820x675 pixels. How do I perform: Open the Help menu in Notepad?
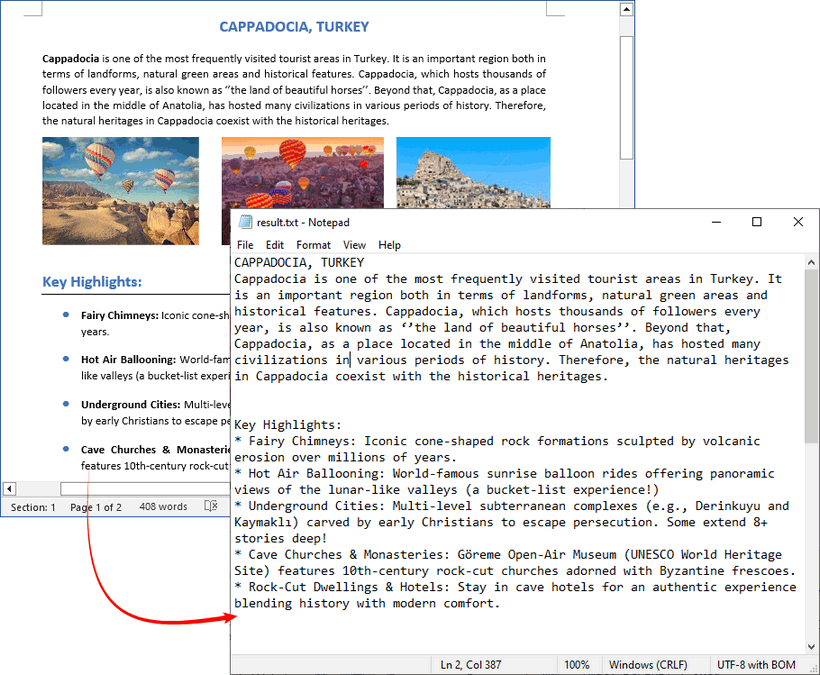pyautogui.click(x=389, y=244)
